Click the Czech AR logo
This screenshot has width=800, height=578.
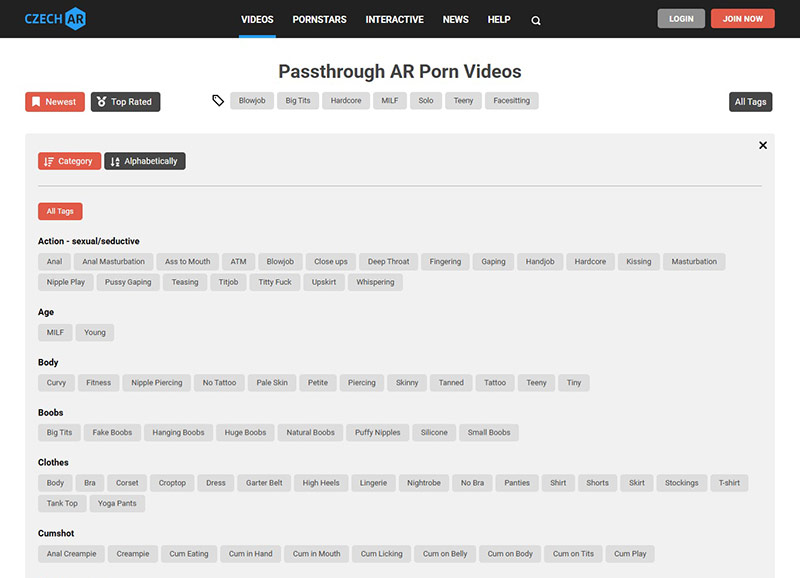coord(55,19)
